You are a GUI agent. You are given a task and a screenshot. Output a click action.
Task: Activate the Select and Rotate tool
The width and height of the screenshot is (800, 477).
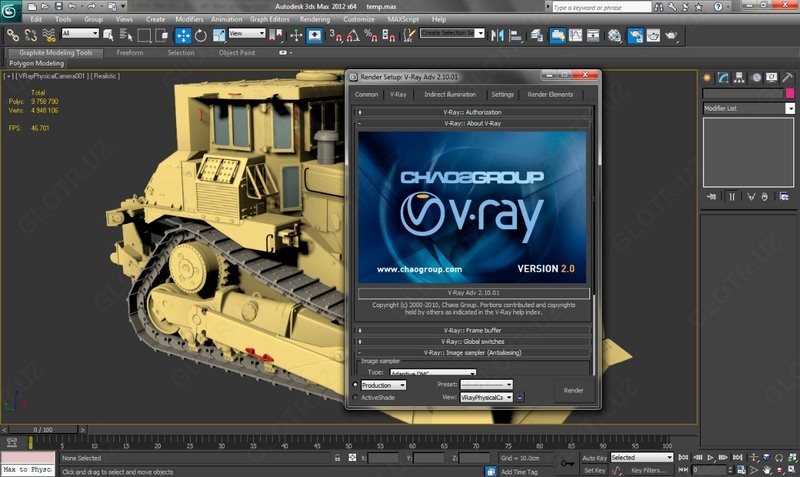pyautogui.click(x=201, y=35)
